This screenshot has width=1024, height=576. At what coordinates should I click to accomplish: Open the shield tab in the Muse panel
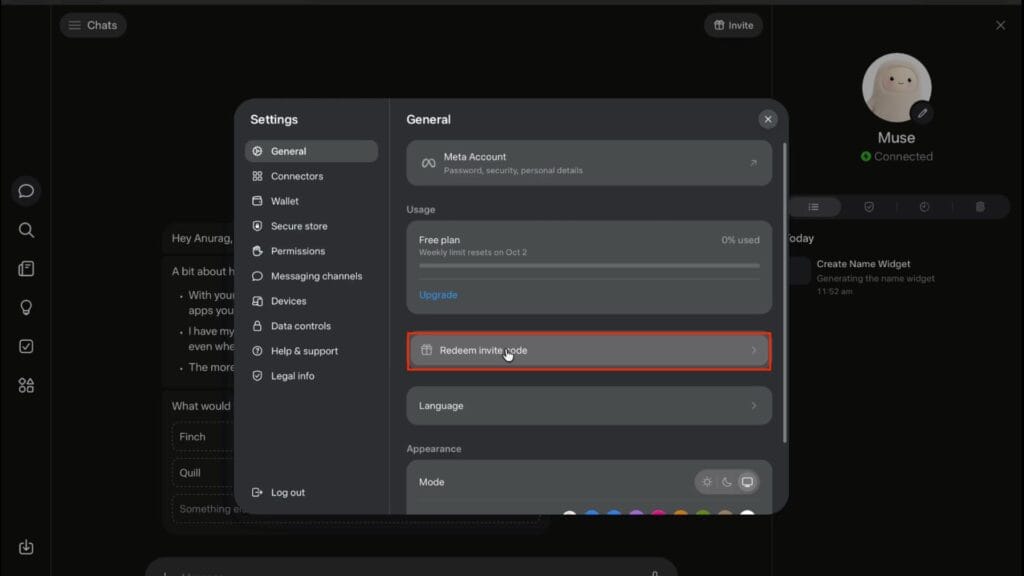coord(869,207)
